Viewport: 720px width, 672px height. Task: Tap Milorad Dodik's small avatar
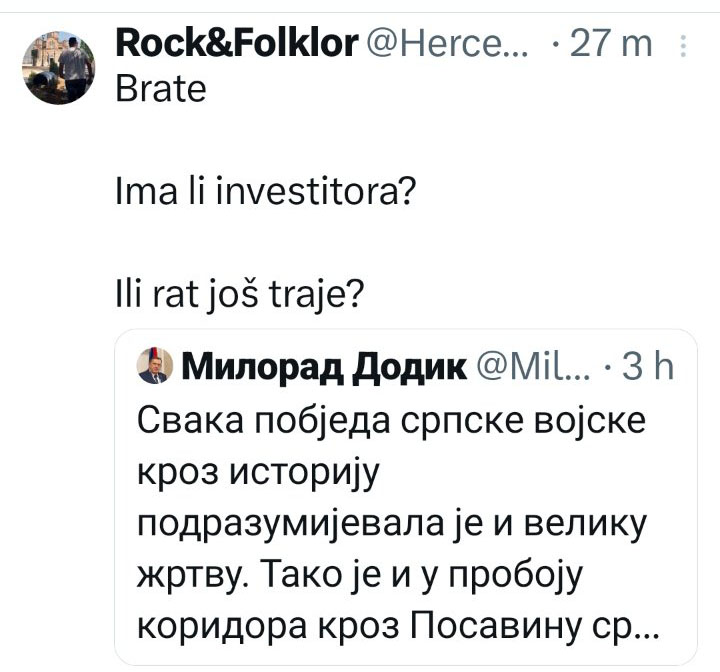[x=155, y=366]
